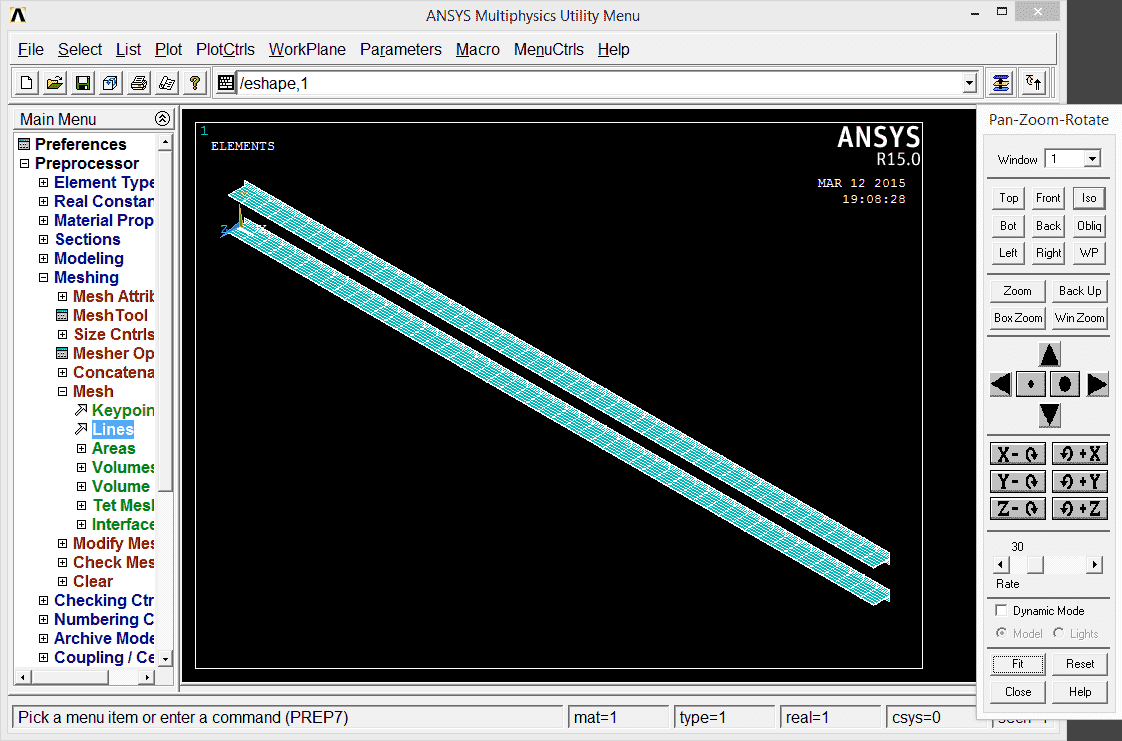This screenshot has height=741, width=1122.
Task: Enable the Dynamic Mode checkbox
Action: [x=1001, y=610]
